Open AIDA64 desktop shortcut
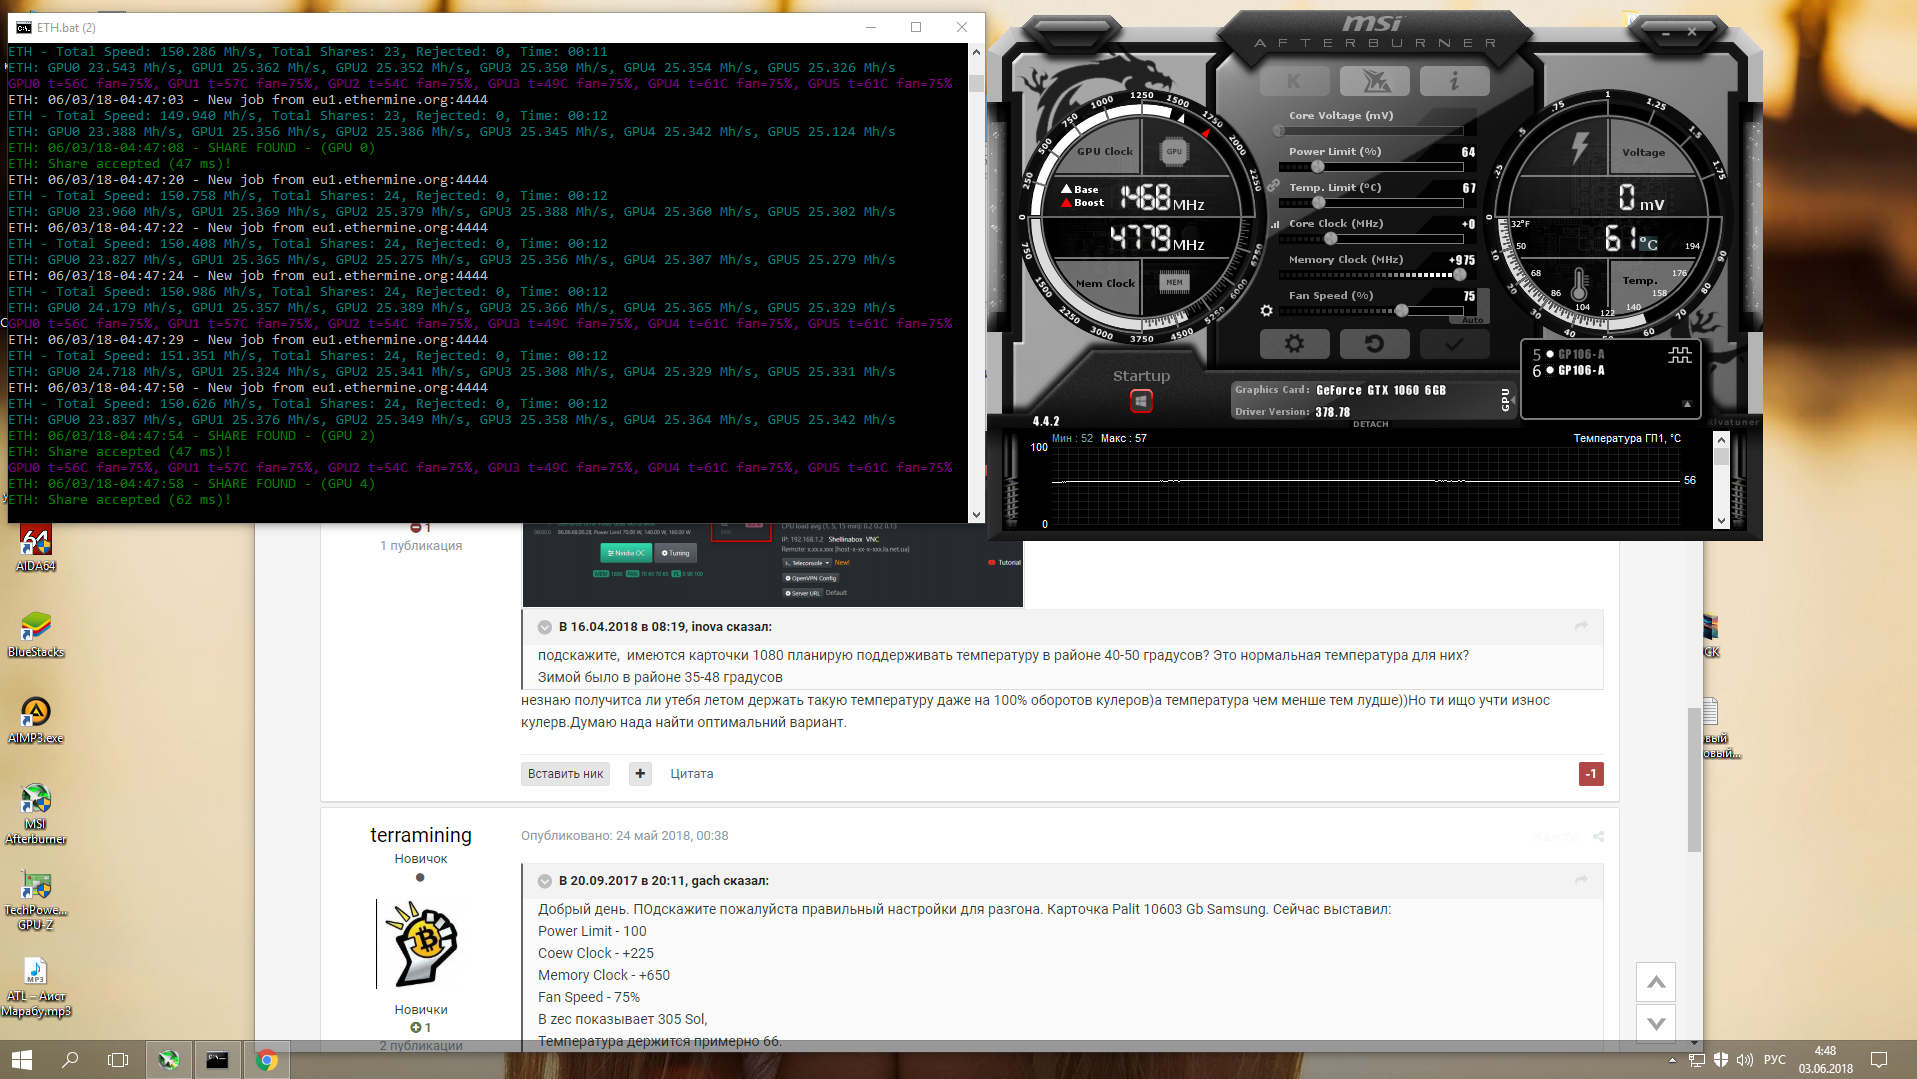This screenshot has width=1917, height=1079. [x=36, y=548]
